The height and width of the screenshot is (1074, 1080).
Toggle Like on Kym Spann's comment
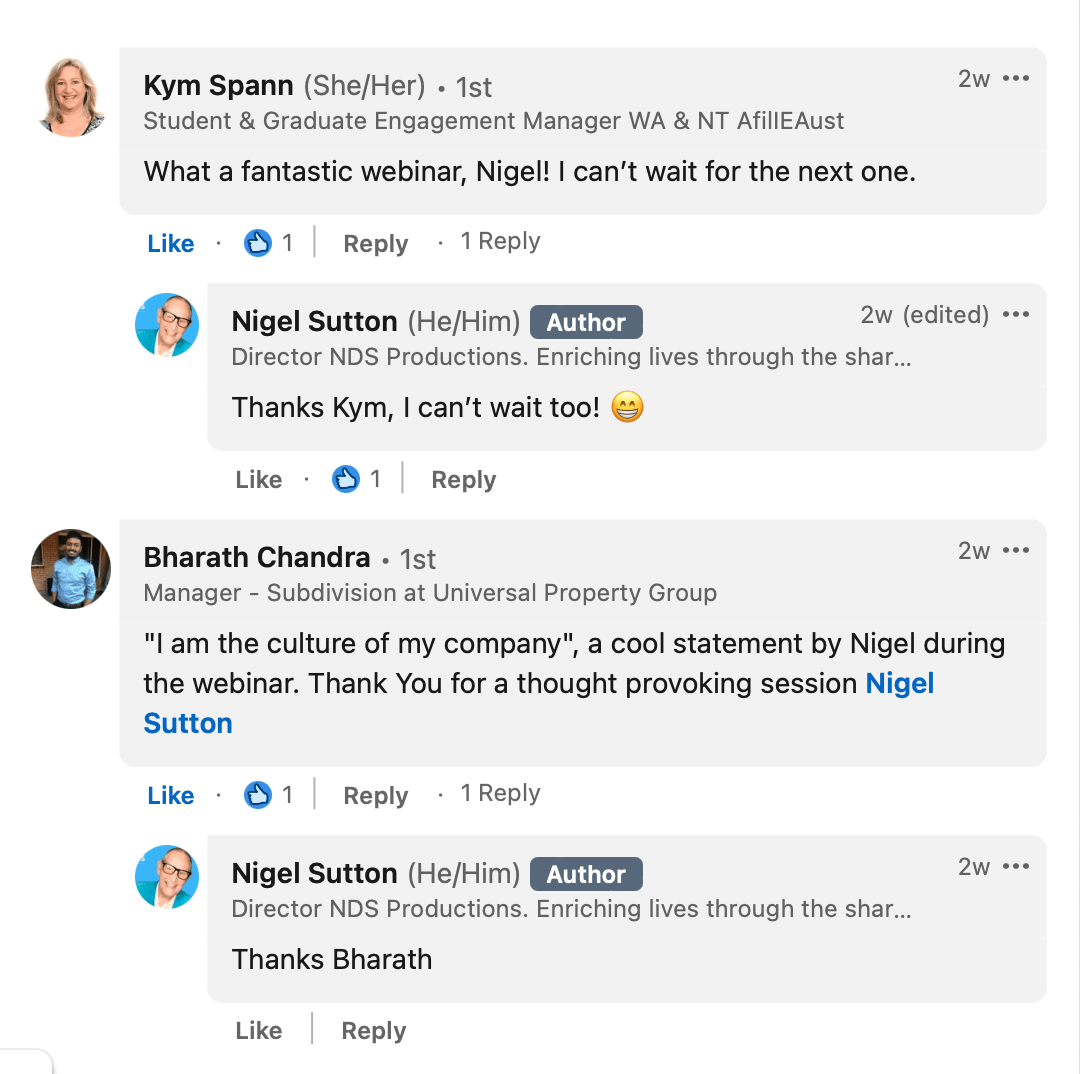tap(171, 243)
